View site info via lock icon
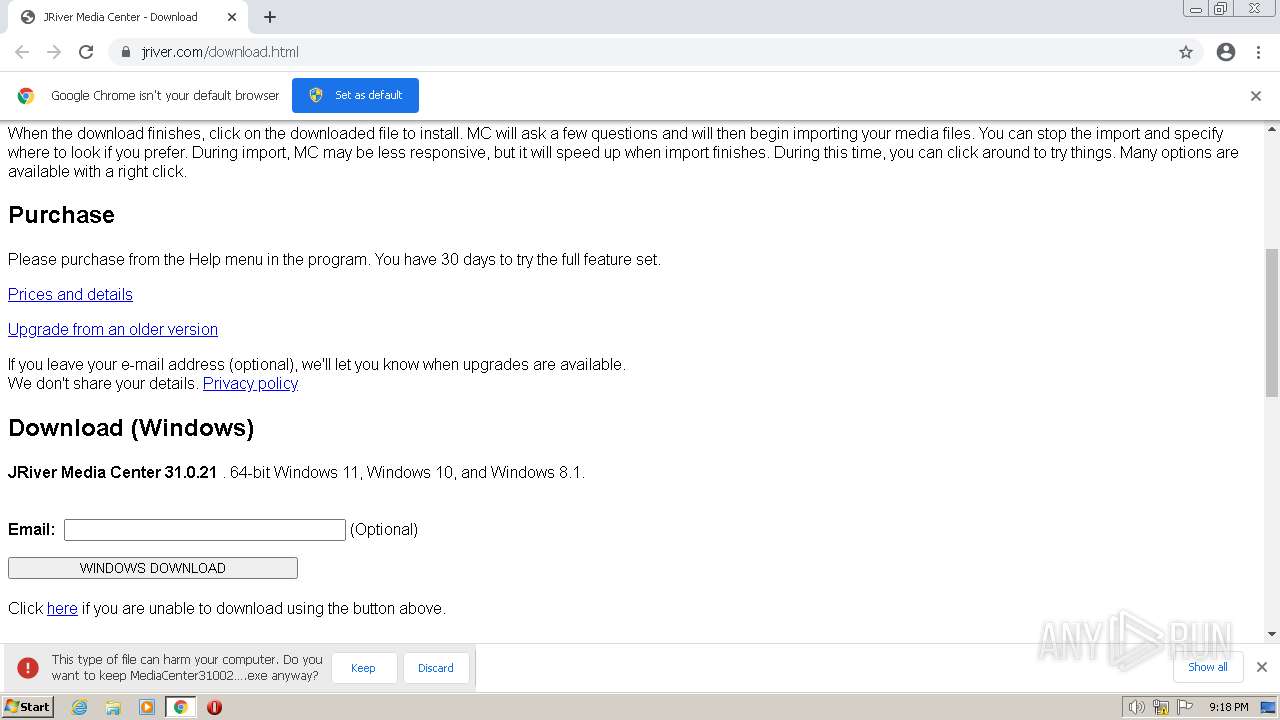This screenshot has height=720, width=1280. point(126,52)
